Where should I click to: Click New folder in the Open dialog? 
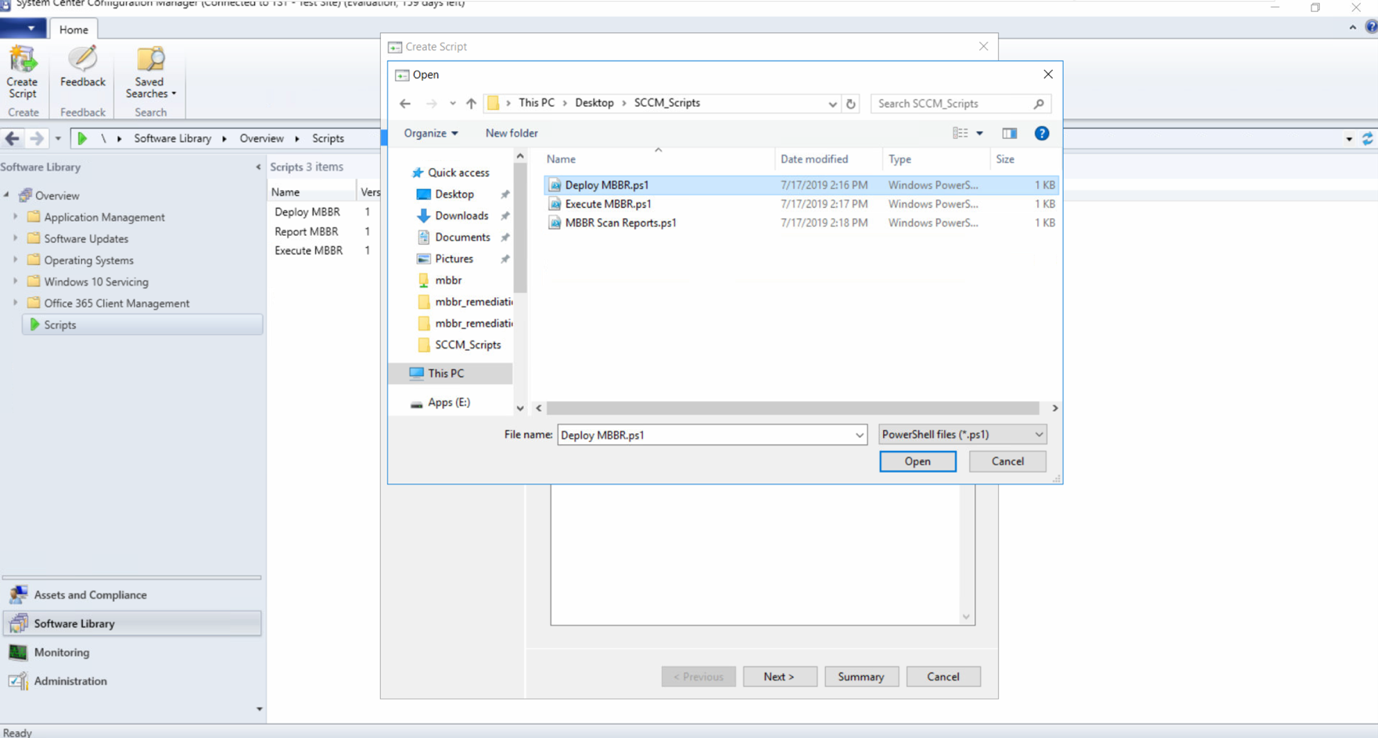(511, 133)
